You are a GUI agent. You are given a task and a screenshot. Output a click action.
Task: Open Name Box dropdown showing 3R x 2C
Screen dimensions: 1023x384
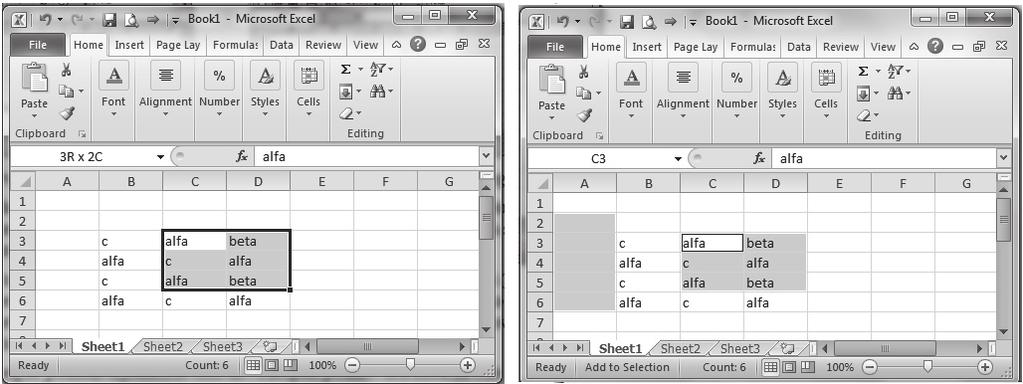(160, 156)
